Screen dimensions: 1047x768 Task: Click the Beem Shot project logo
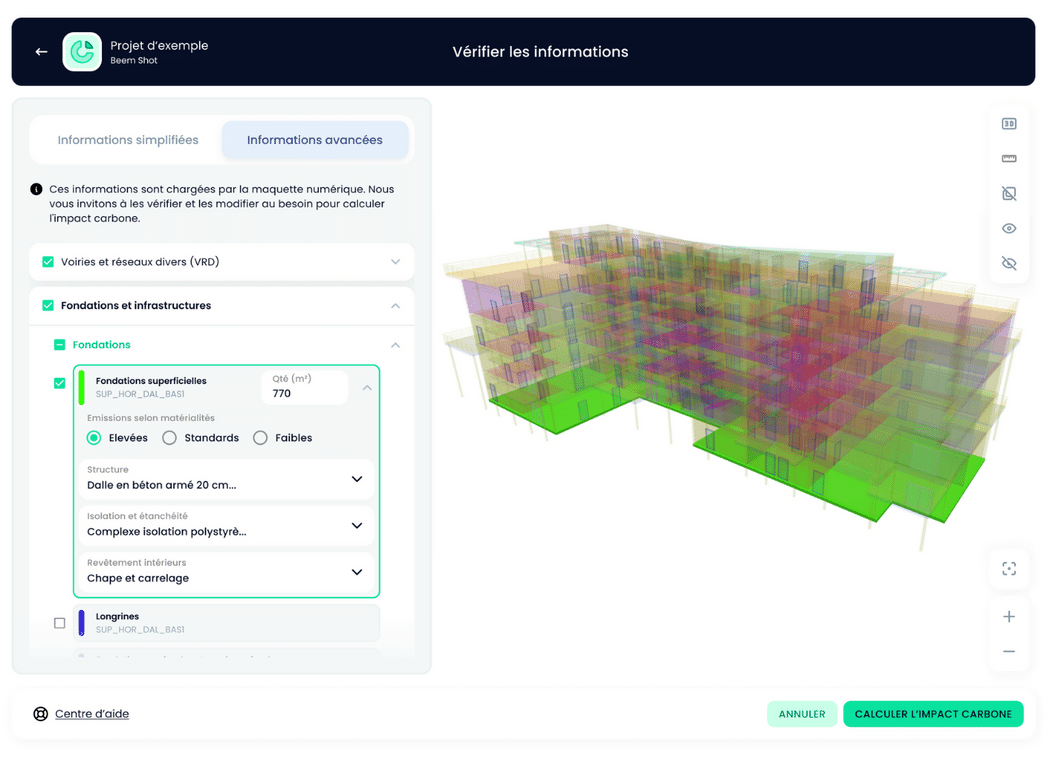click(x=82, y=52)
